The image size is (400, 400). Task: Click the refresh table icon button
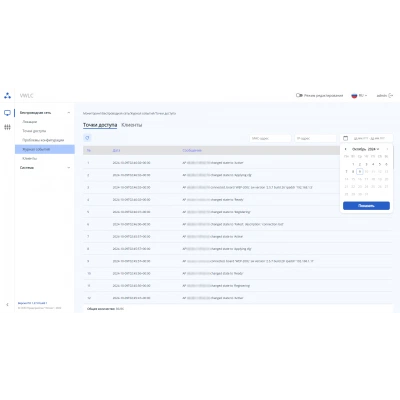pos(87,138)
